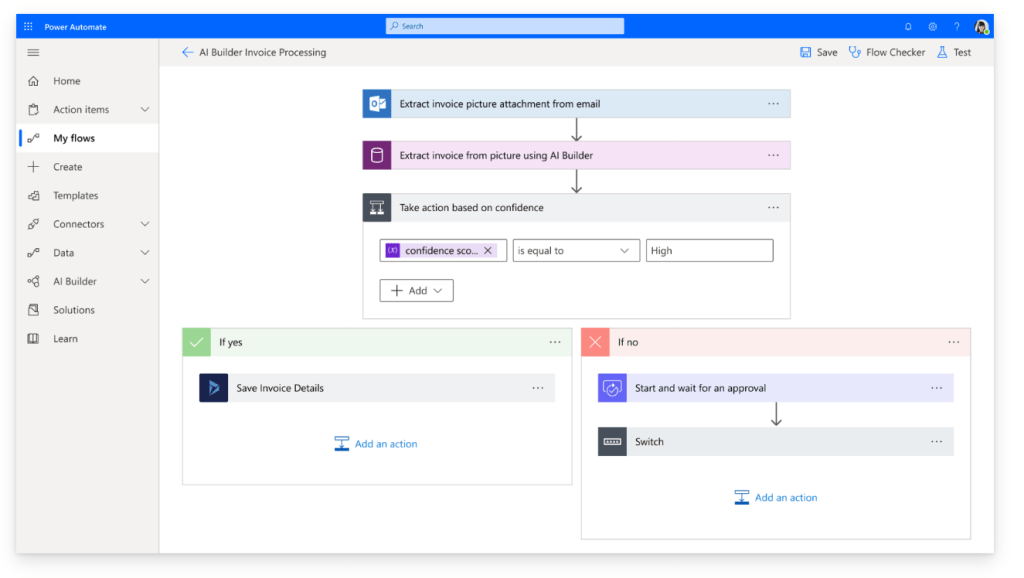Click the back arrow beside flow title
The width and height of the screenshot is (1024, 578).
click(x=187, y=53)
